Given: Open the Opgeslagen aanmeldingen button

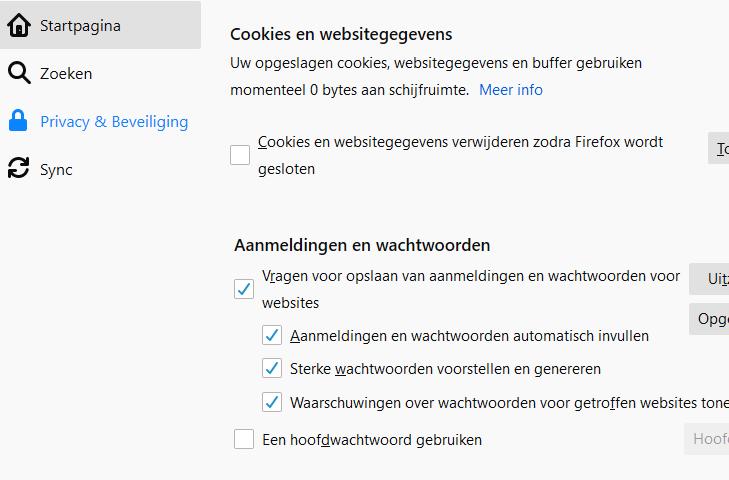Looking at the screenshot, I should click(x=710, y=319).
